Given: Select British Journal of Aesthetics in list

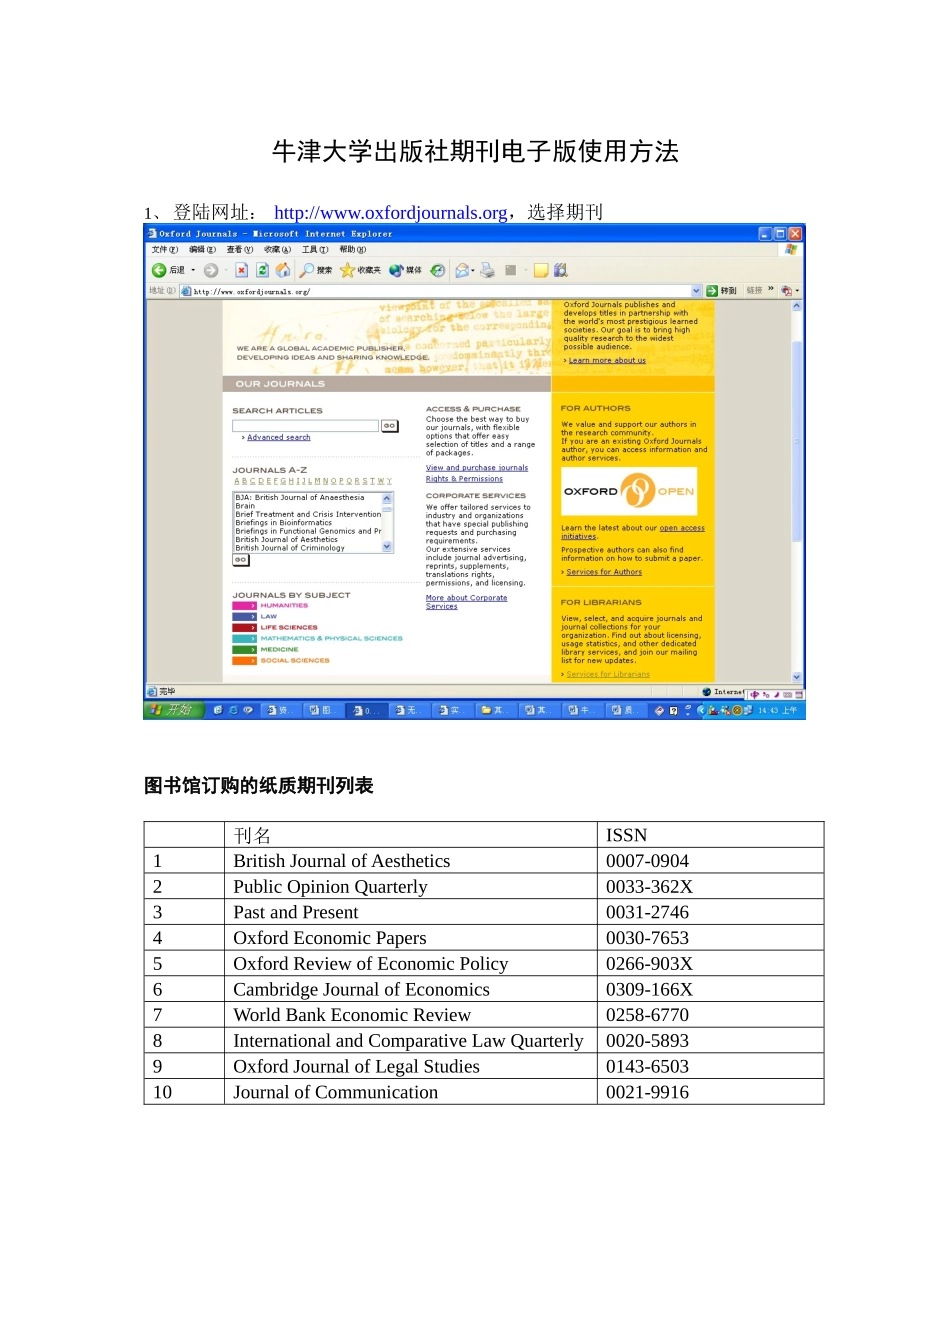Looking at the screenshot, I should click(287, 539).
